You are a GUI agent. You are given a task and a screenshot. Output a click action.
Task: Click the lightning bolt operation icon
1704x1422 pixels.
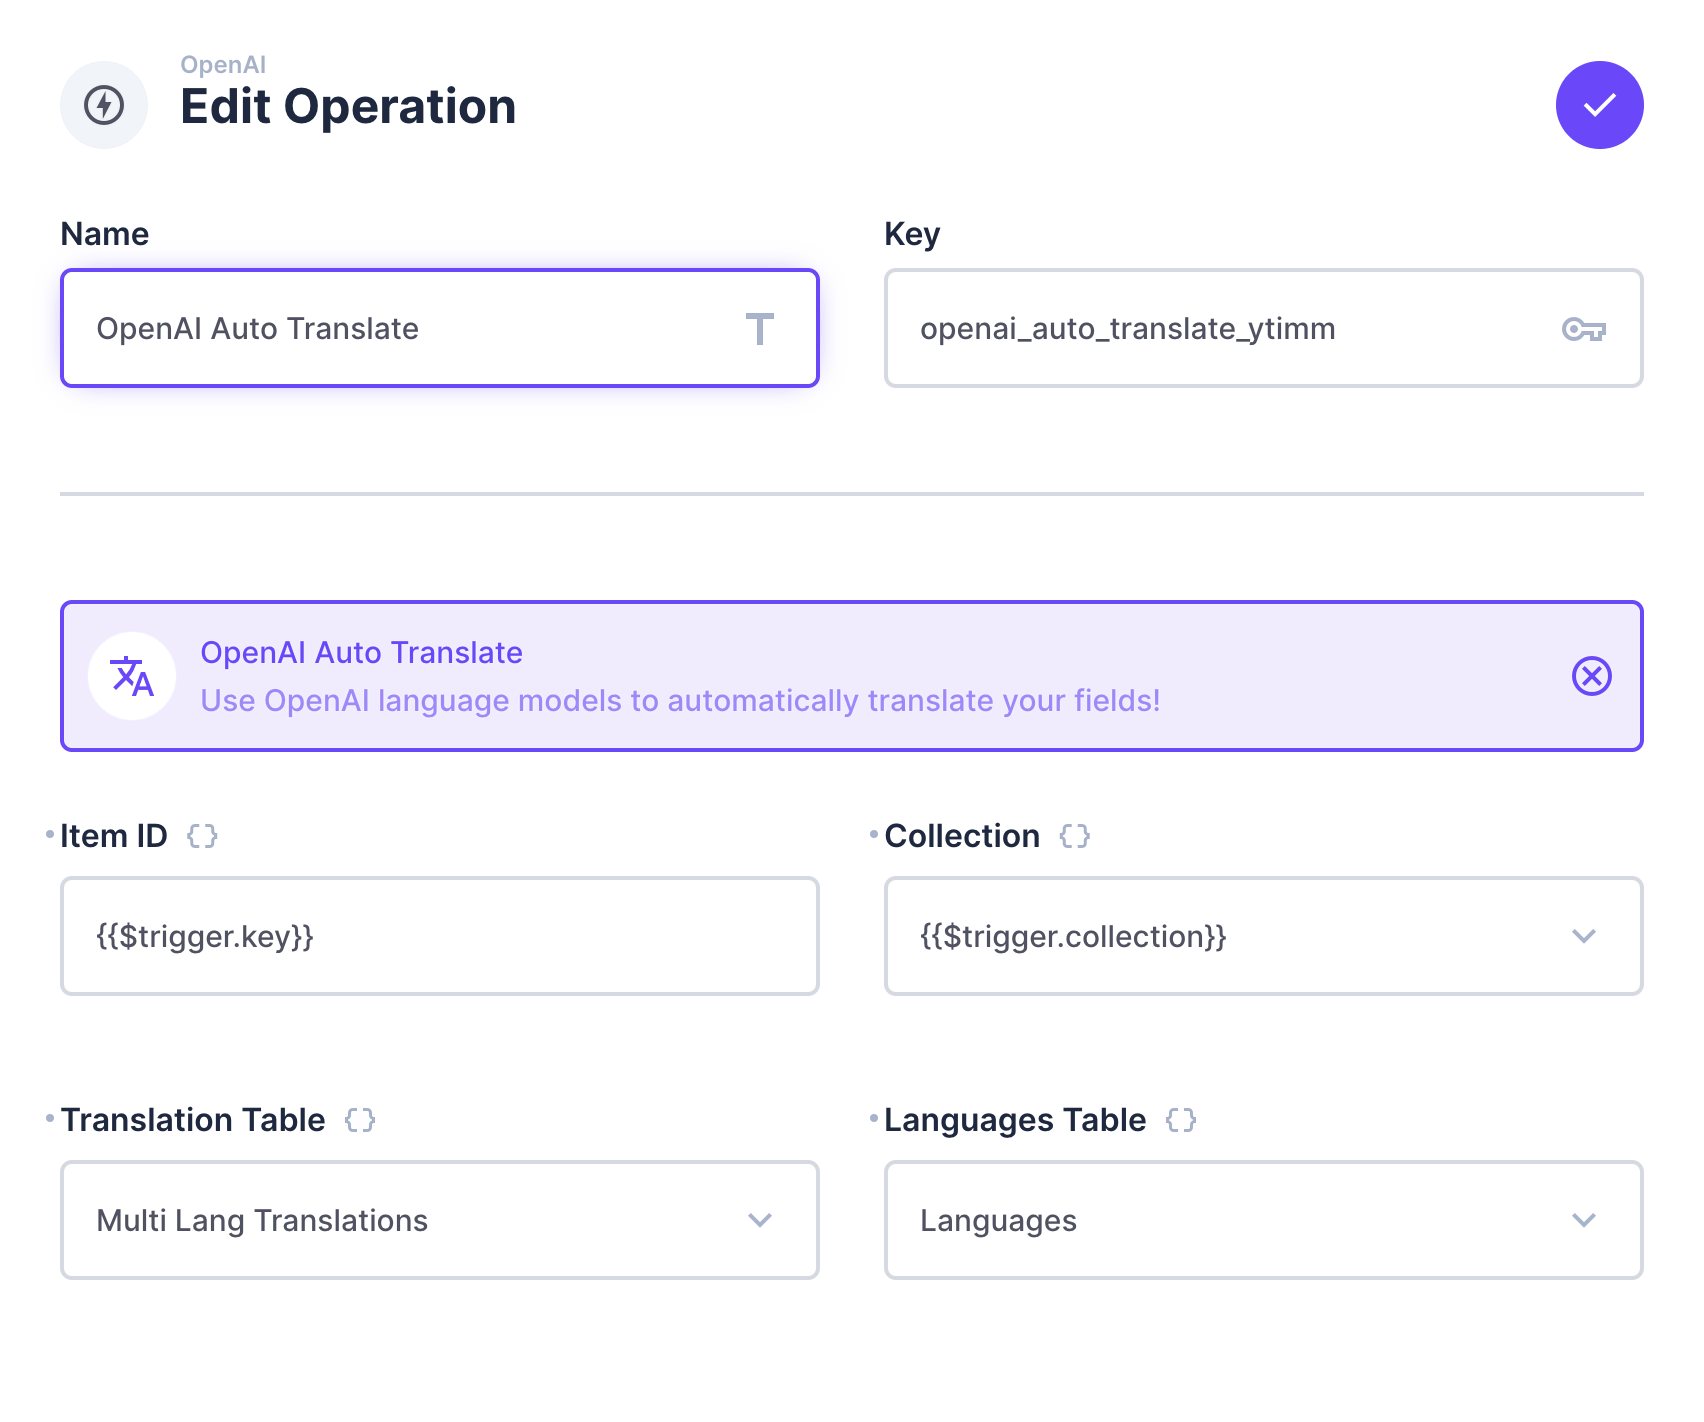pyautogui.click(x=104, y=105)
